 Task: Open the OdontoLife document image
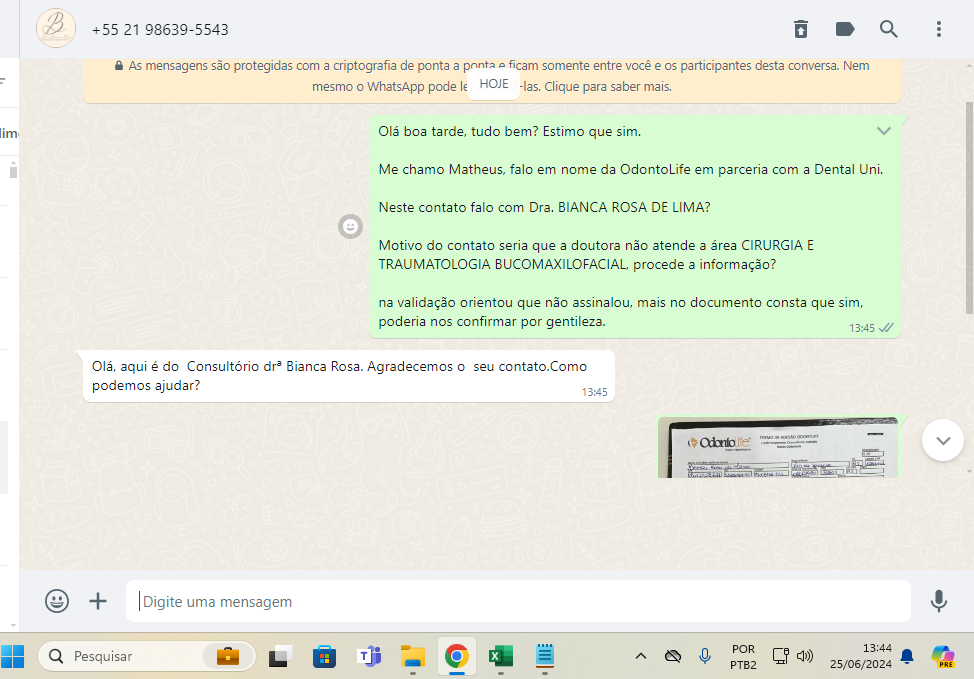778,448
